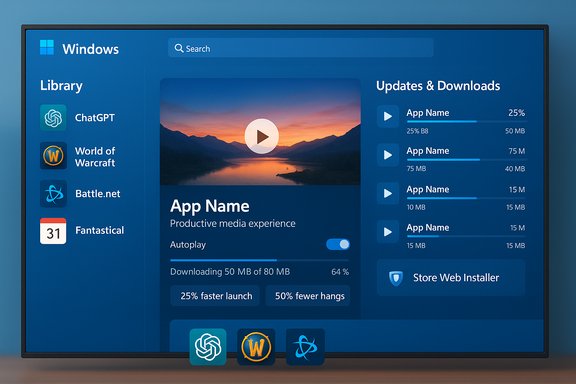Open Store Web Installer
This screenshot has height=384, width=576.
pos(451,277)
